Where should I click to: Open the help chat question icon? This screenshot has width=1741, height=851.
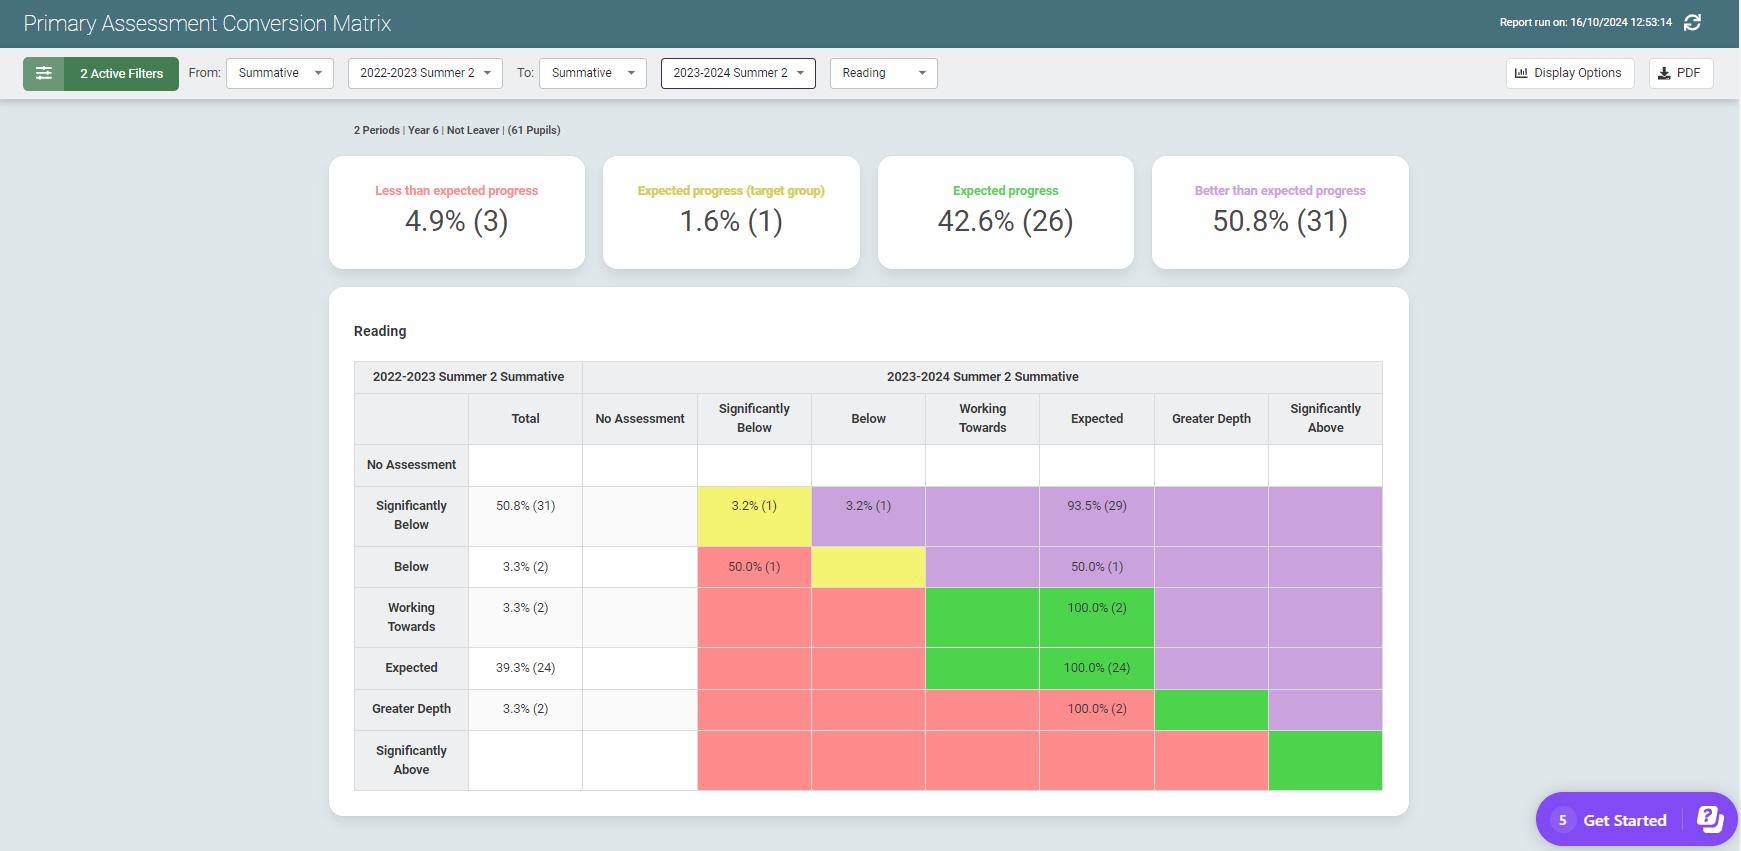click(x=1710, y=819)
